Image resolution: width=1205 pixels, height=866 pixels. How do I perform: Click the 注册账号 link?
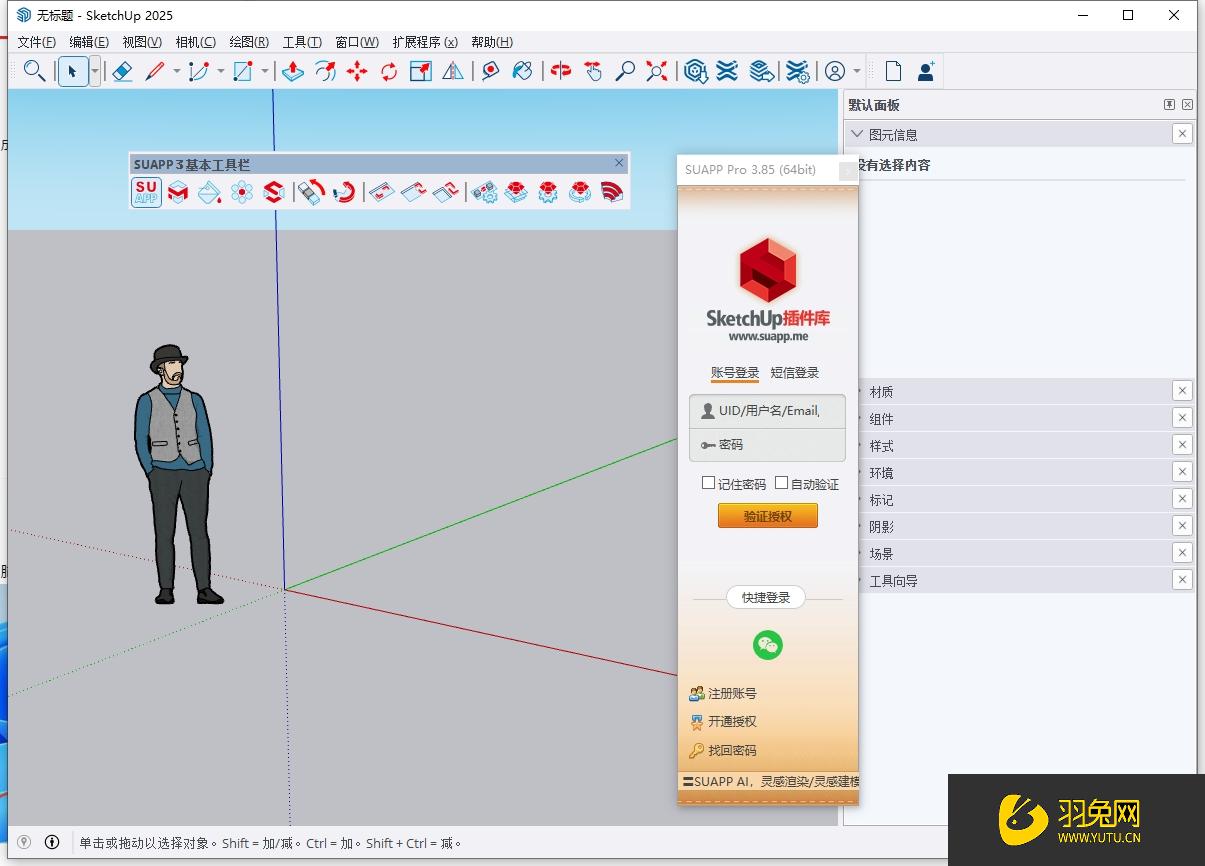[732, 693]
